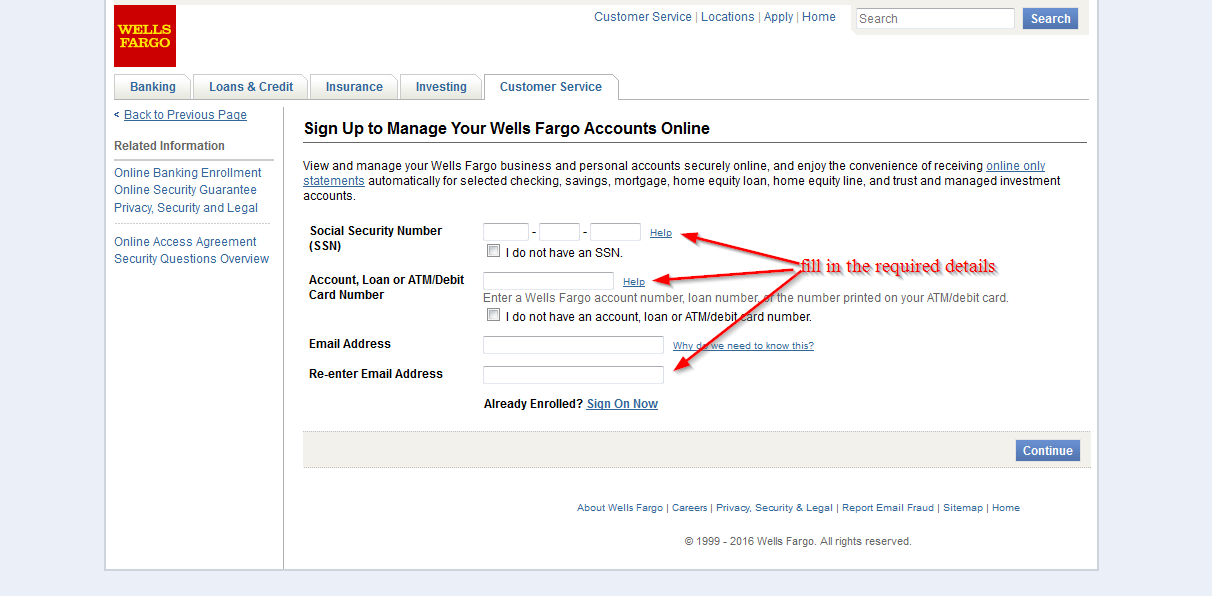
Task: Tick 'I do not have an account' checkbox
Action: click(493, 315)
